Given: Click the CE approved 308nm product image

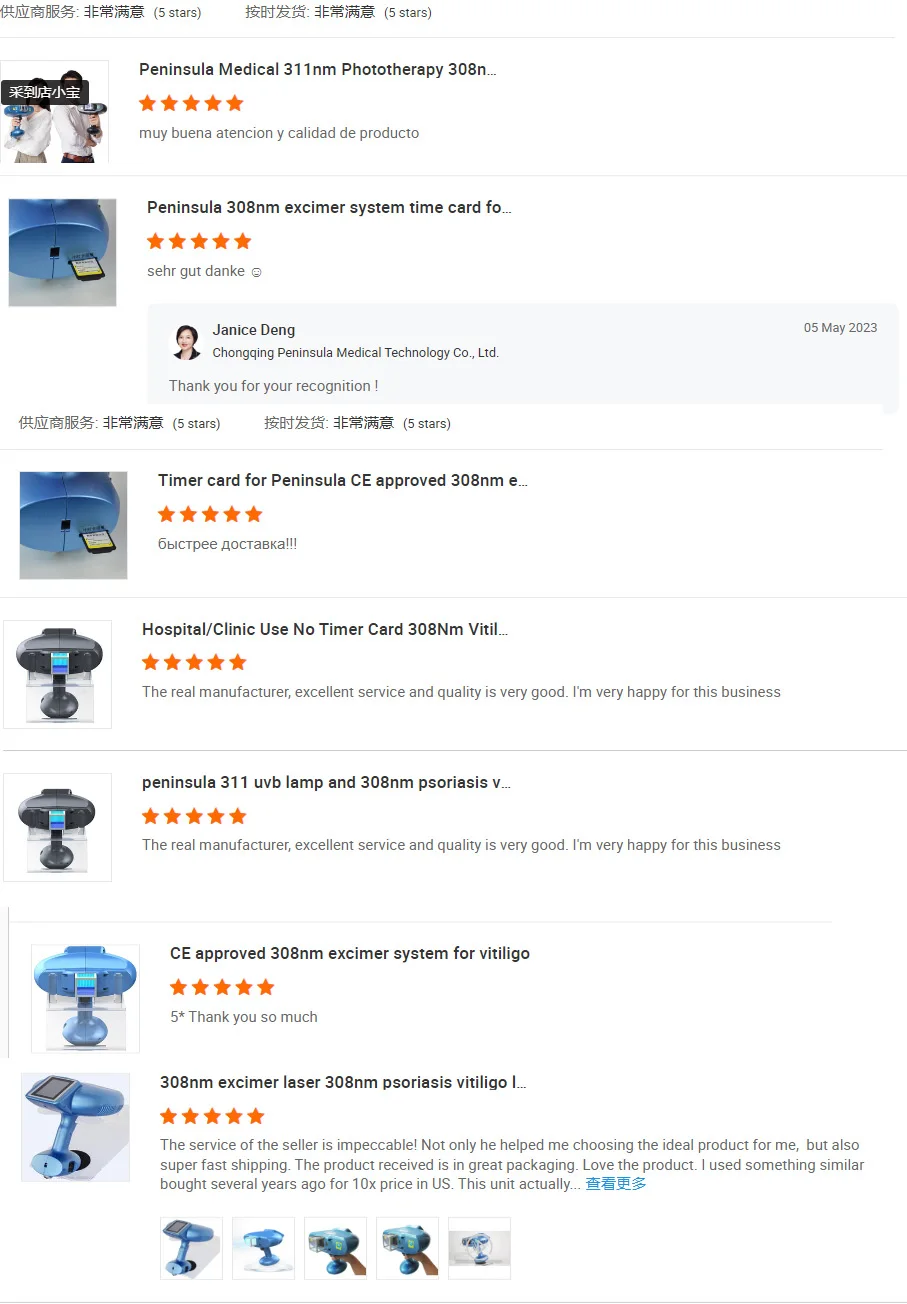Looking at the screenshot, I should [x=85, y=998].
